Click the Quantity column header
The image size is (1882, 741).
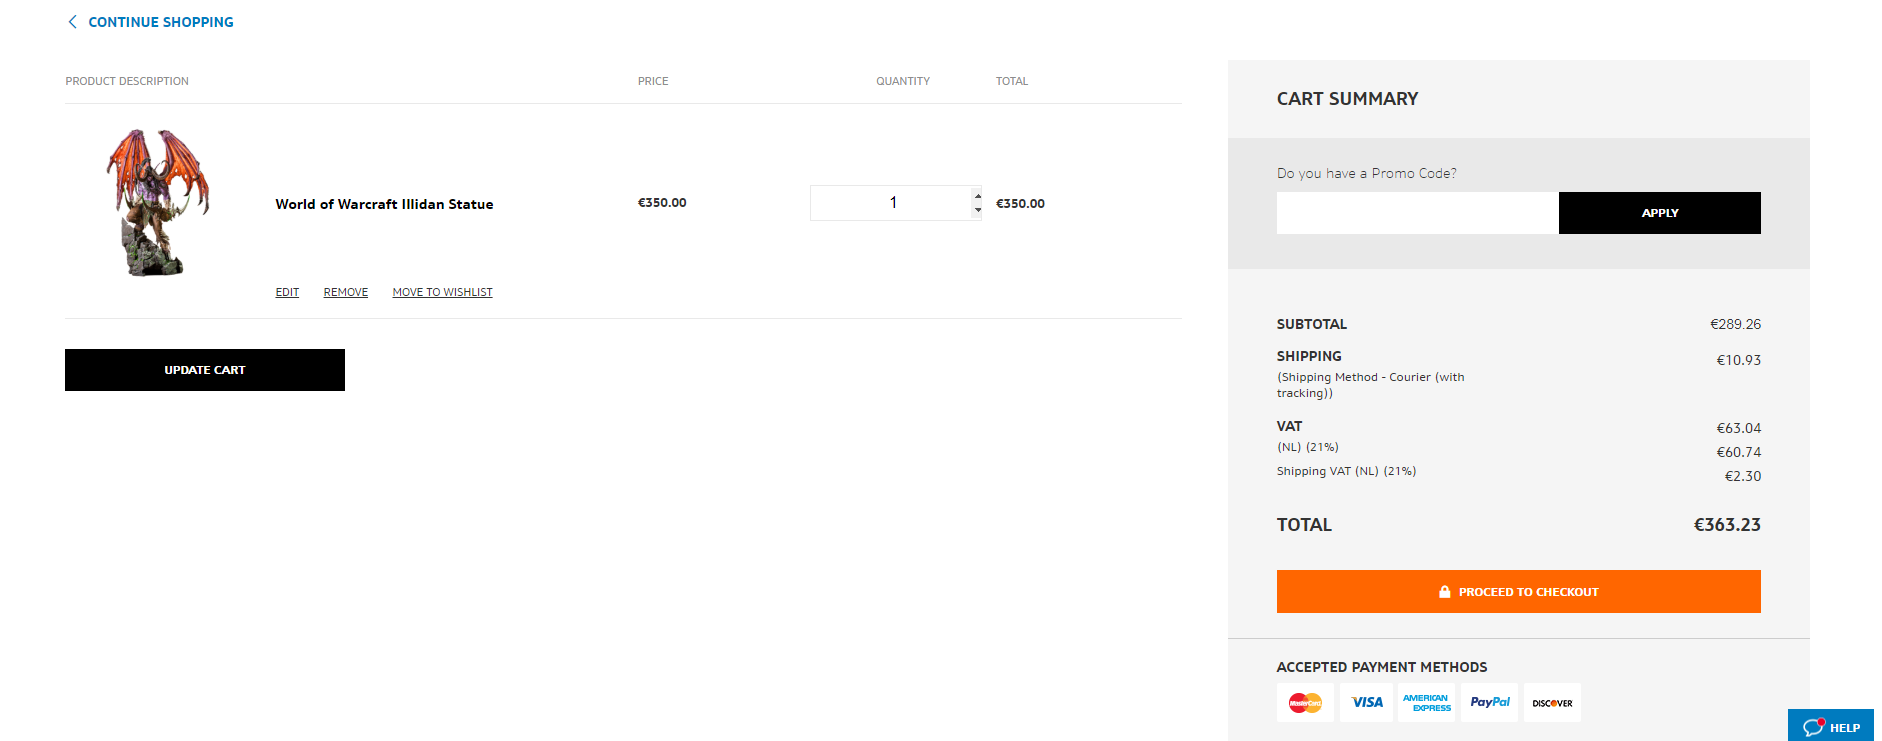pos(903,81)
